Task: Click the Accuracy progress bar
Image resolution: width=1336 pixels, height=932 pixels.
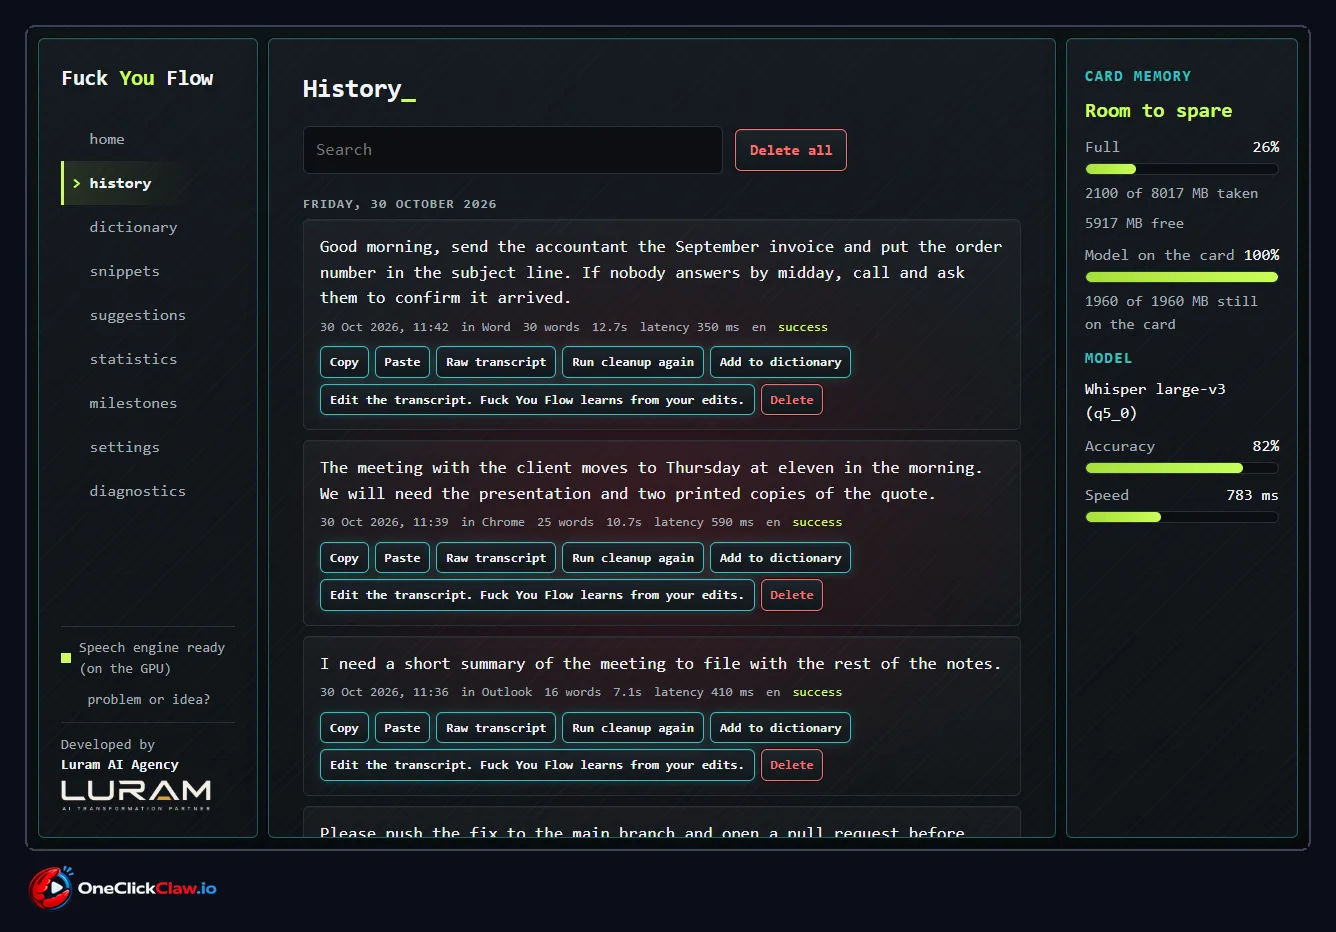Action: pyautogui.click(x=1182, y=468)
